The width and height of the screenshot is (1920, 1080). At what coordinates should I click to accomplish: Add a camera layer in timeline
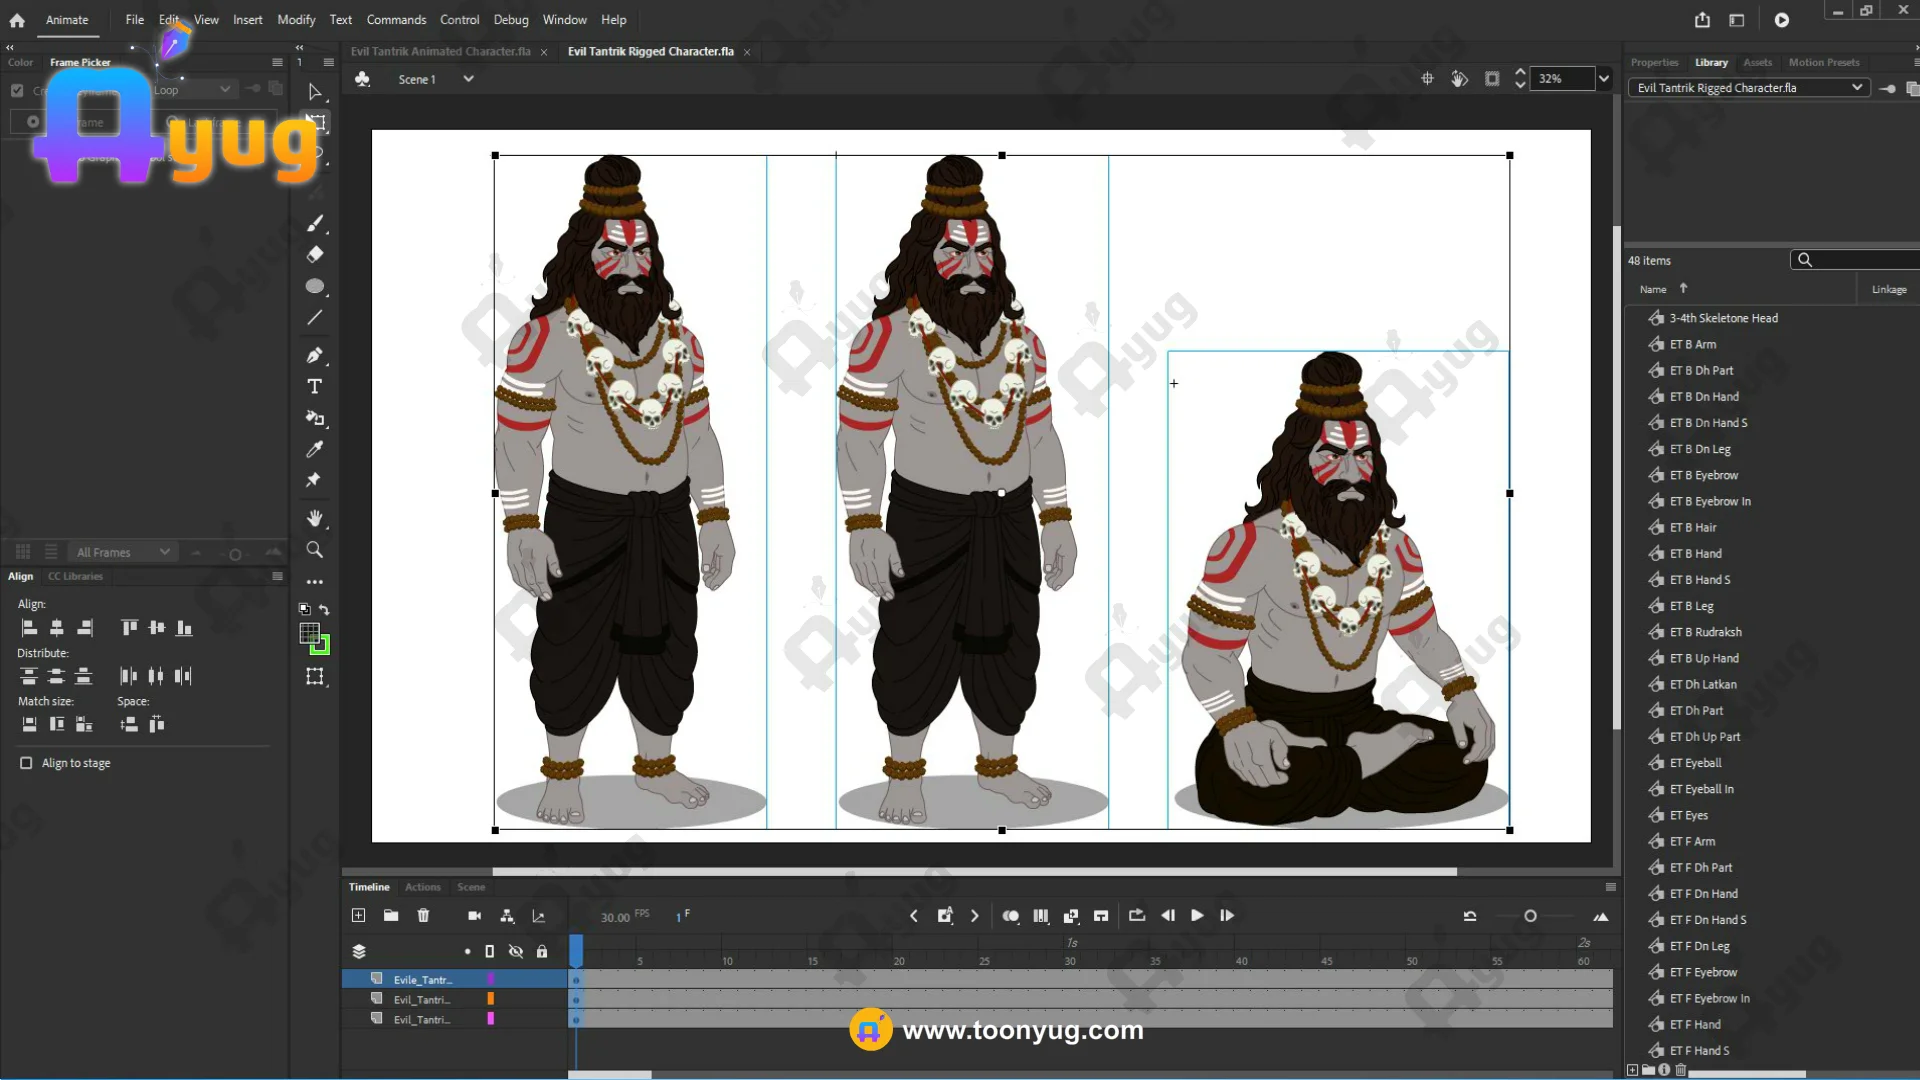pos(474,916)
